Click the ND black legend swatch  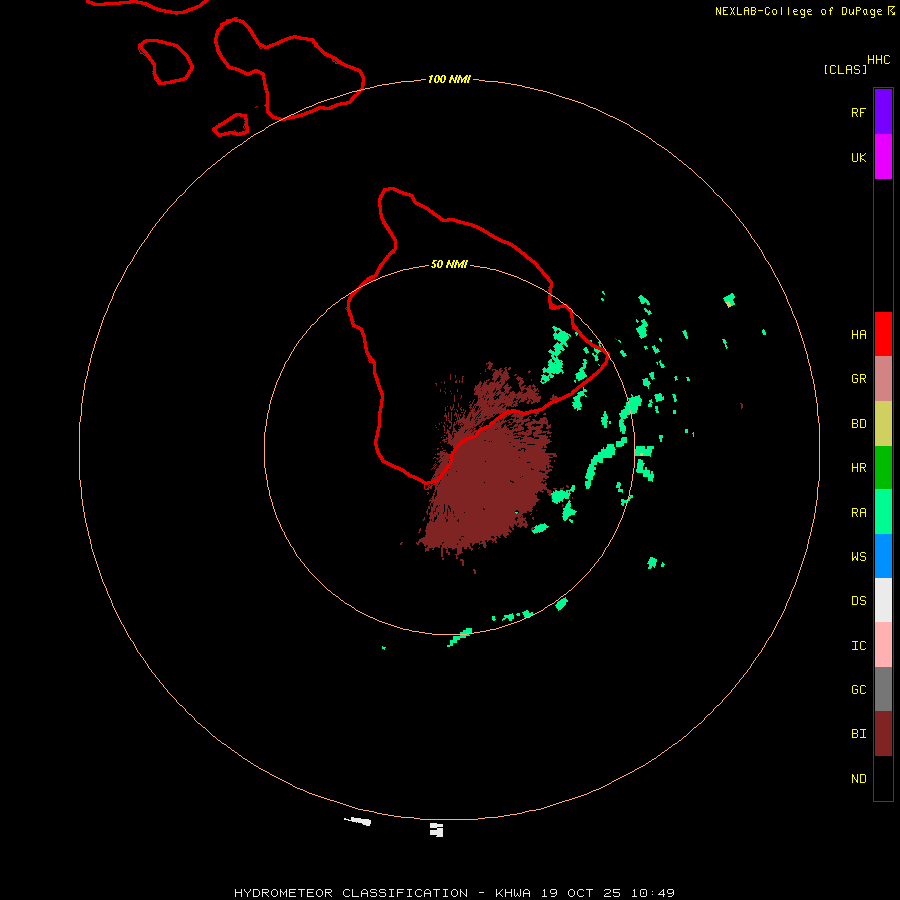(x=883, y=778)
